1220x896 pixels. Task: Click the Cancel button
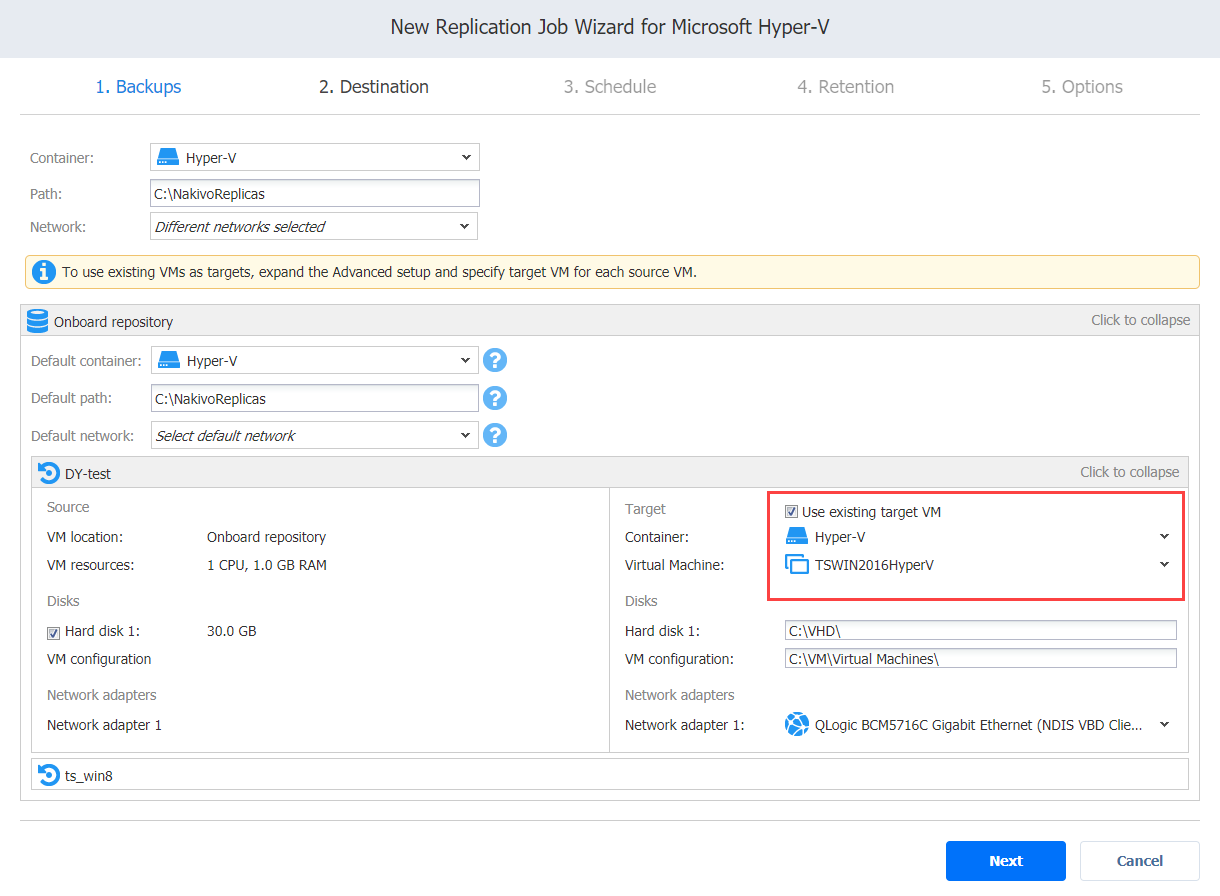(1140, 861)
